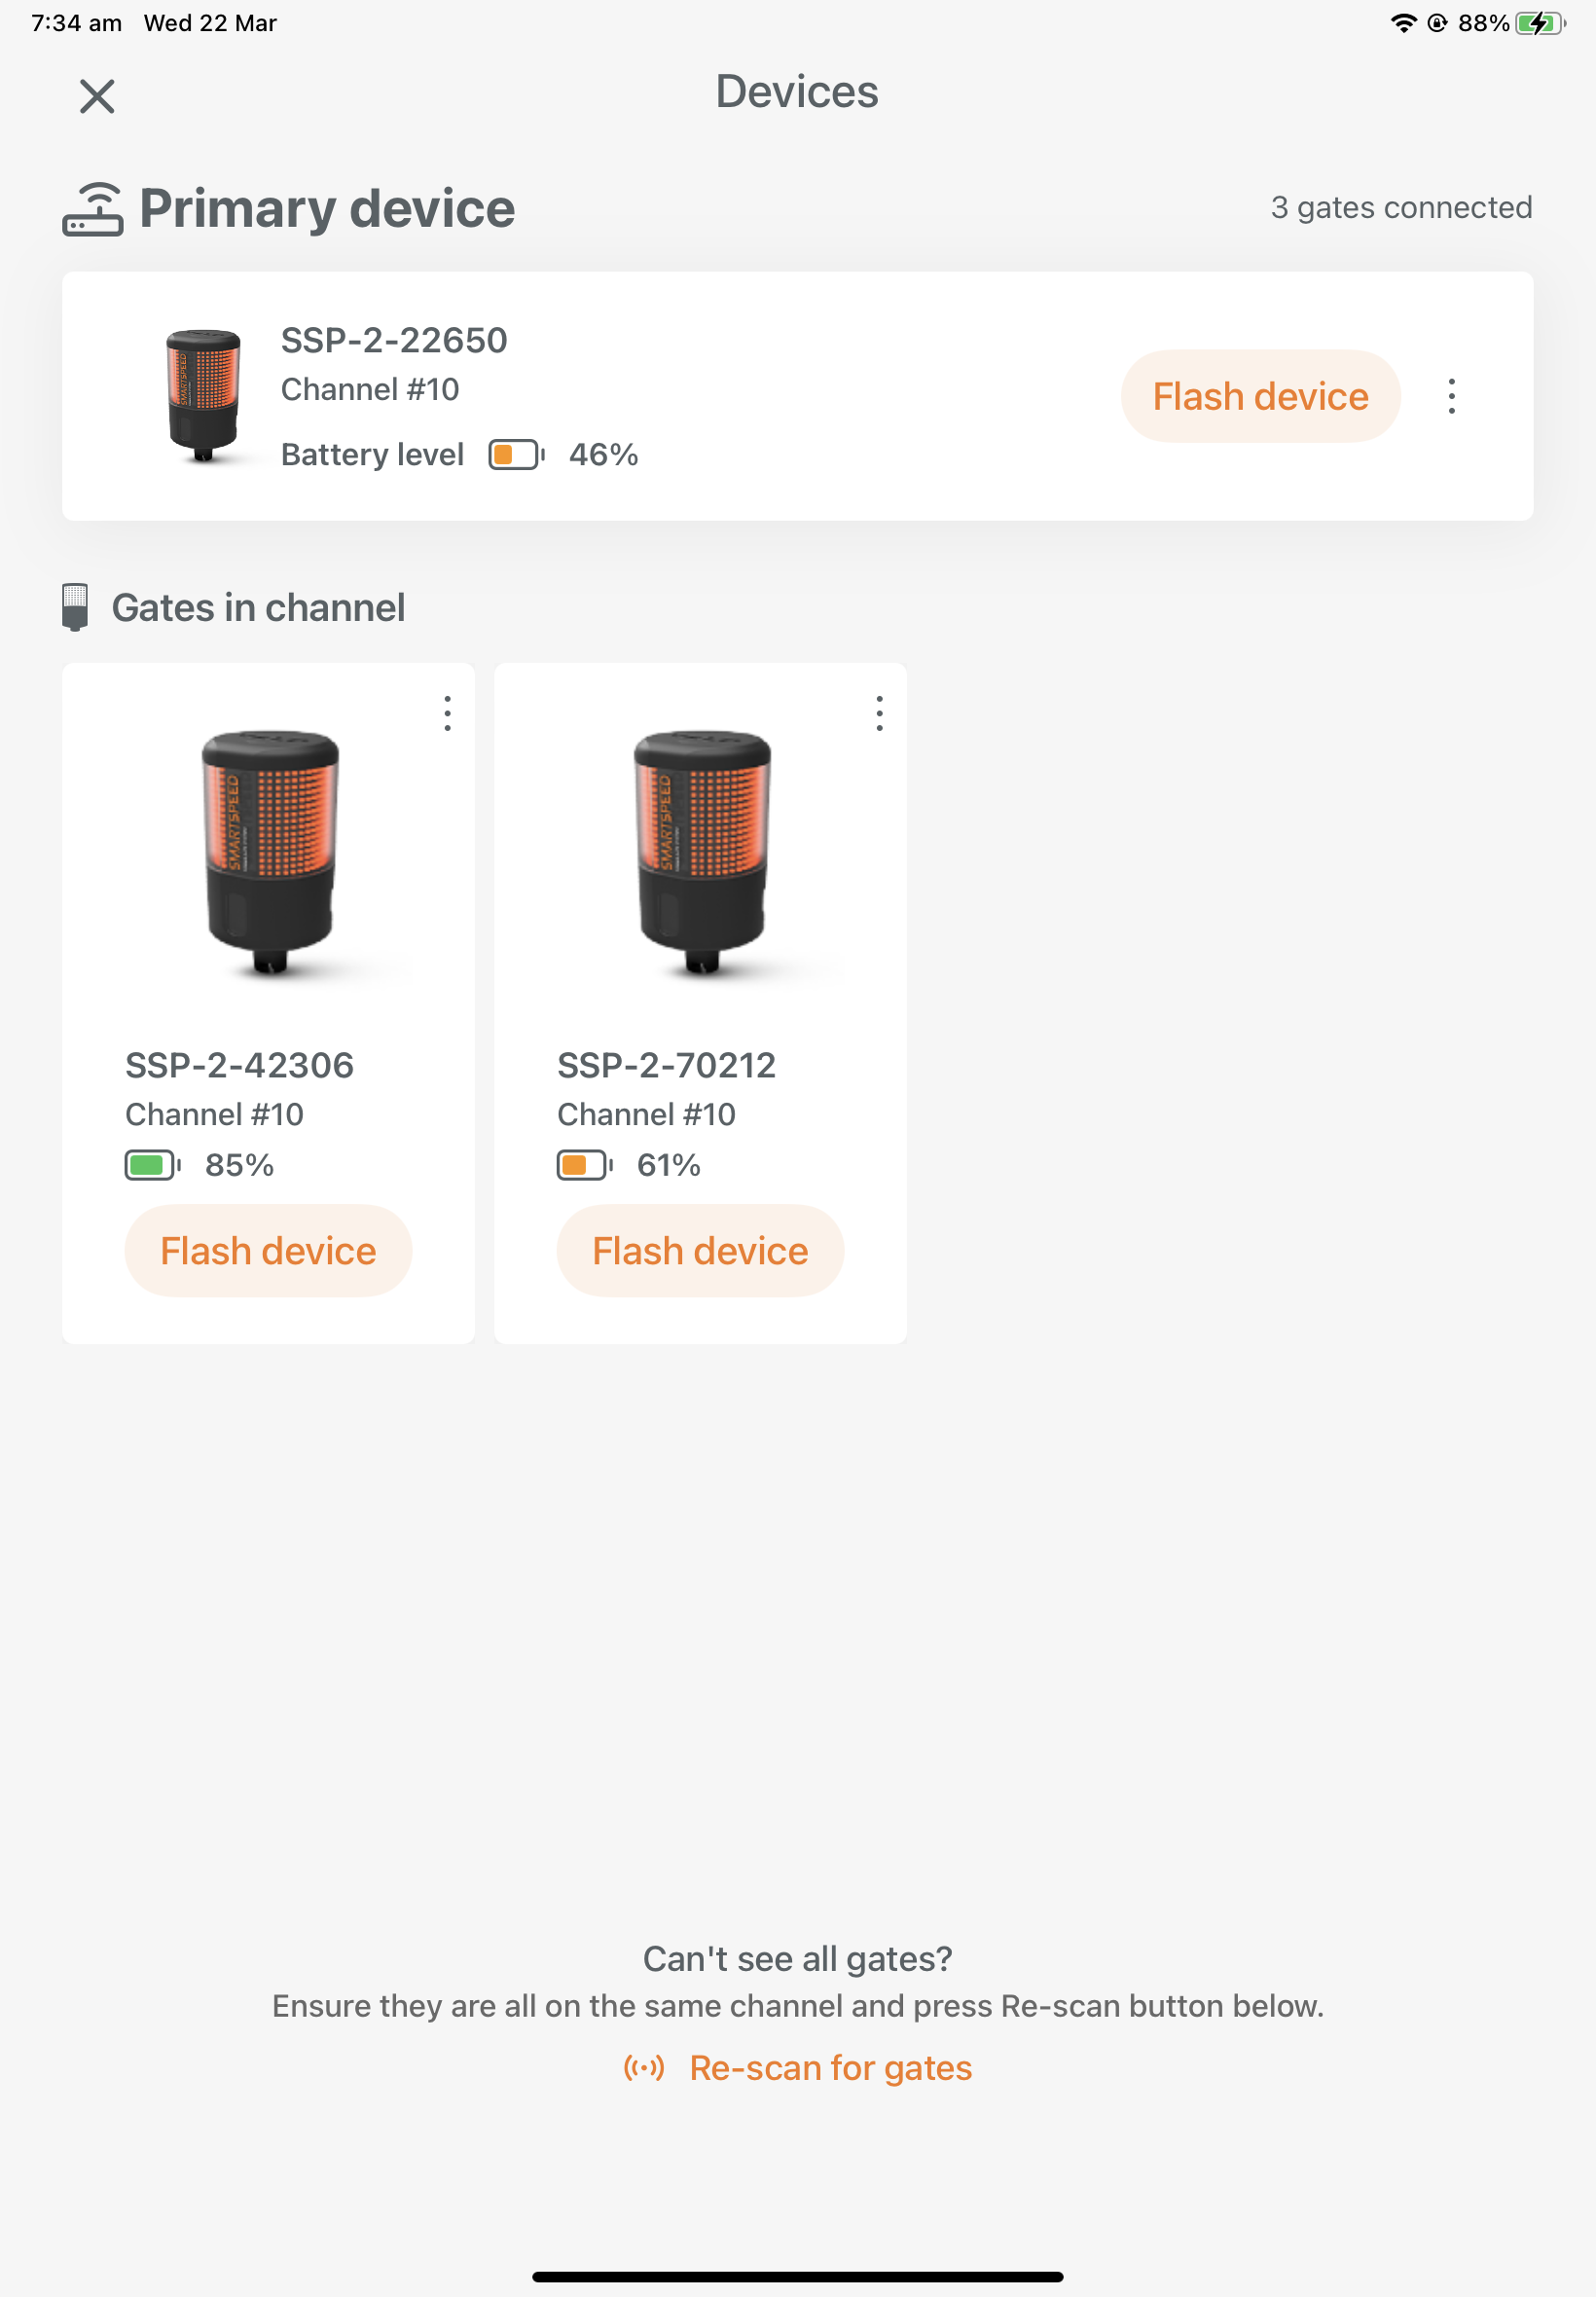
Task: Click the green 85% battery icon
Action: pyautogui.click(x=151, y=1165)
